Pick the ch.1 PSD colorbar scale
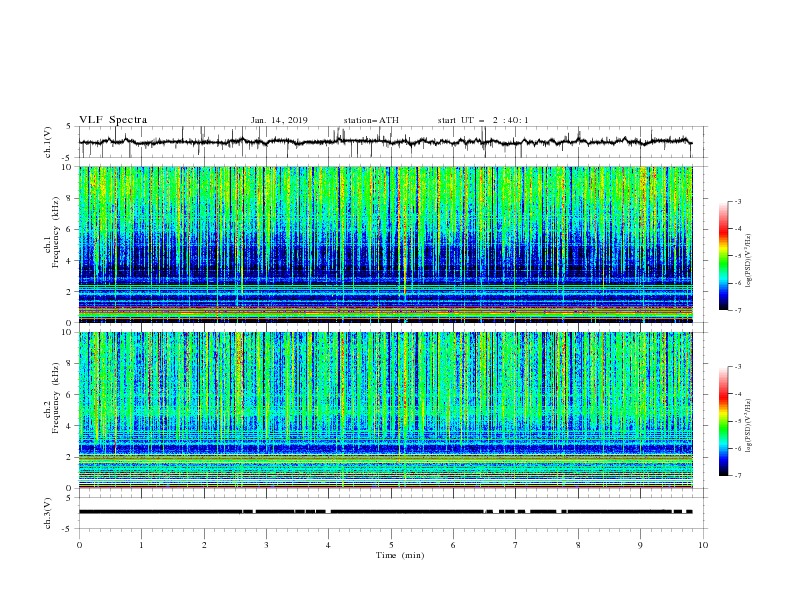The width and height of the screenshot is (792, 612). click(723, 256)
